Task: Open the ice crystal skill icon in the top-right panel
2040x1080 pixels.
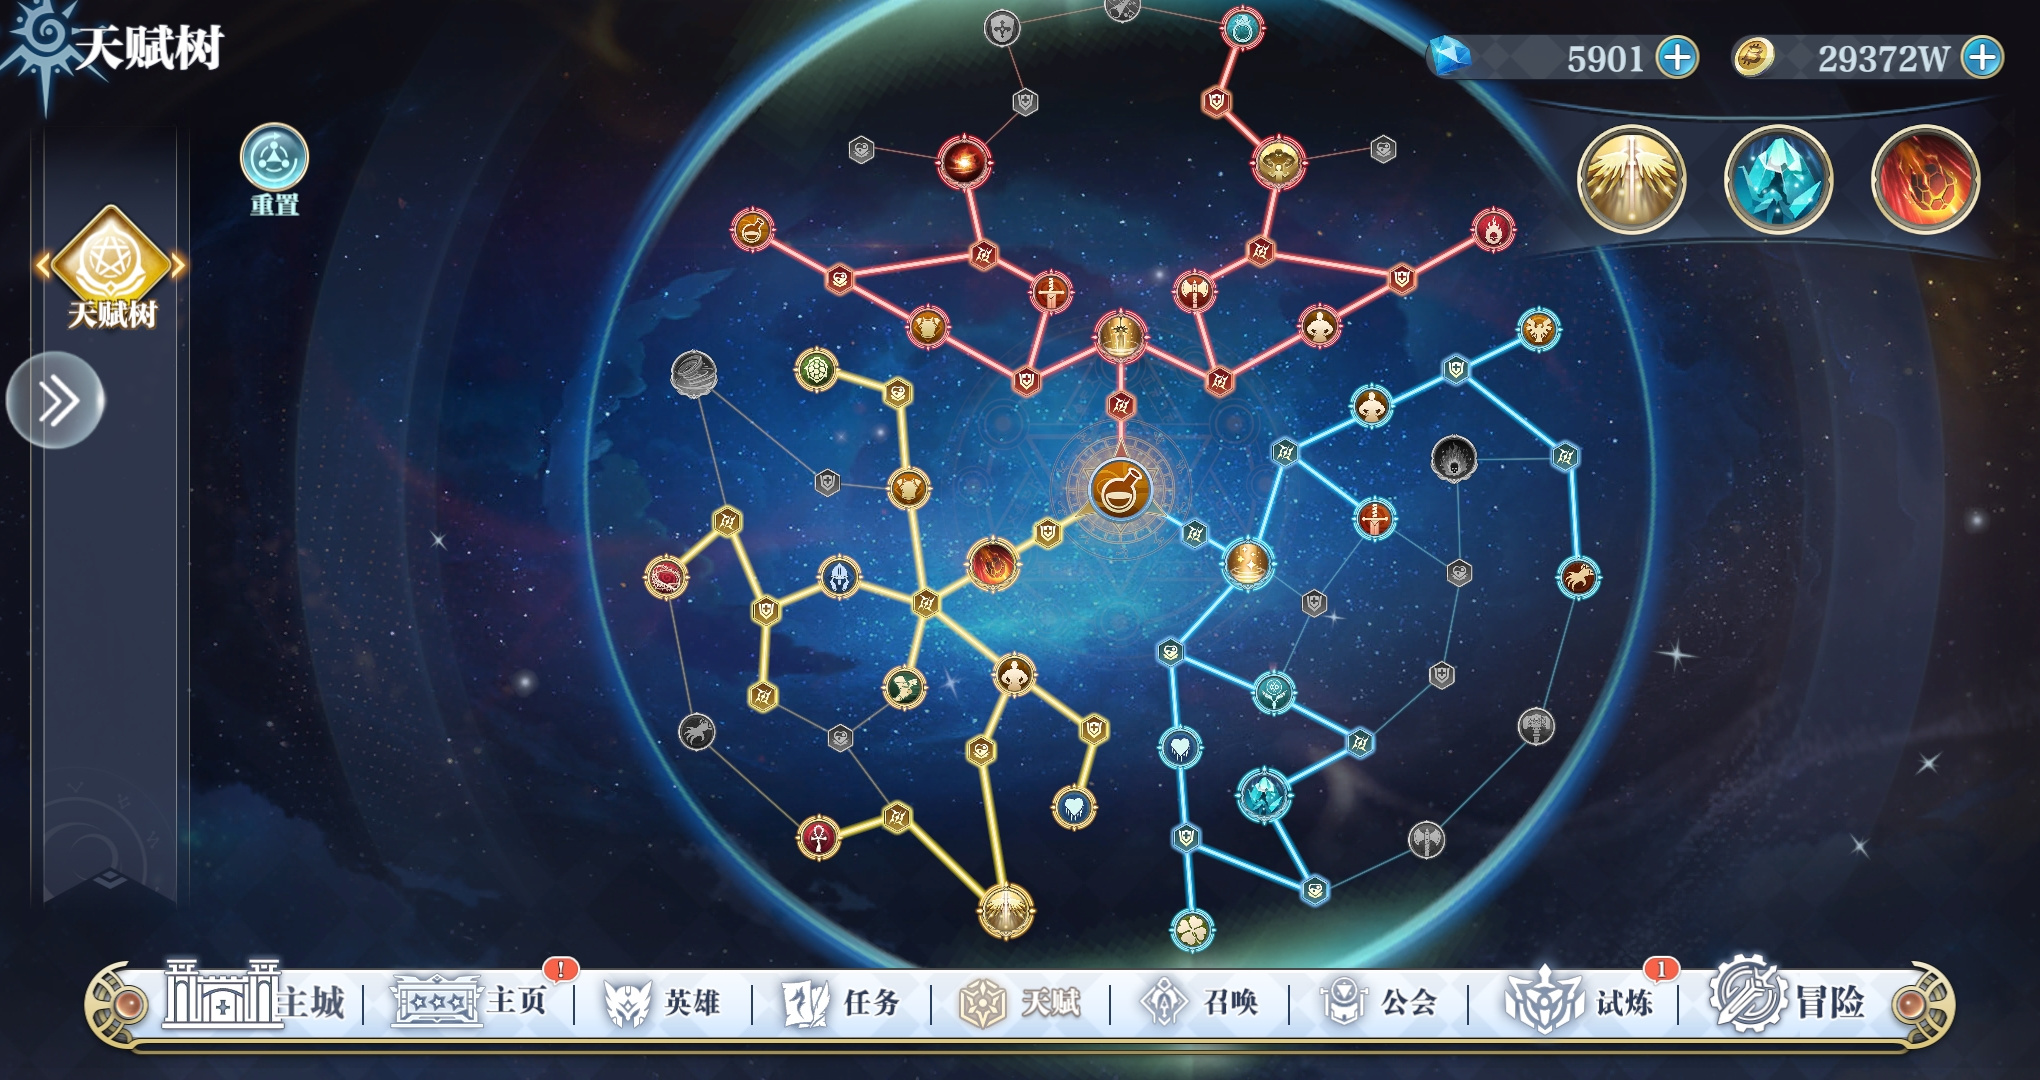Action: [x=1778, y=180]
